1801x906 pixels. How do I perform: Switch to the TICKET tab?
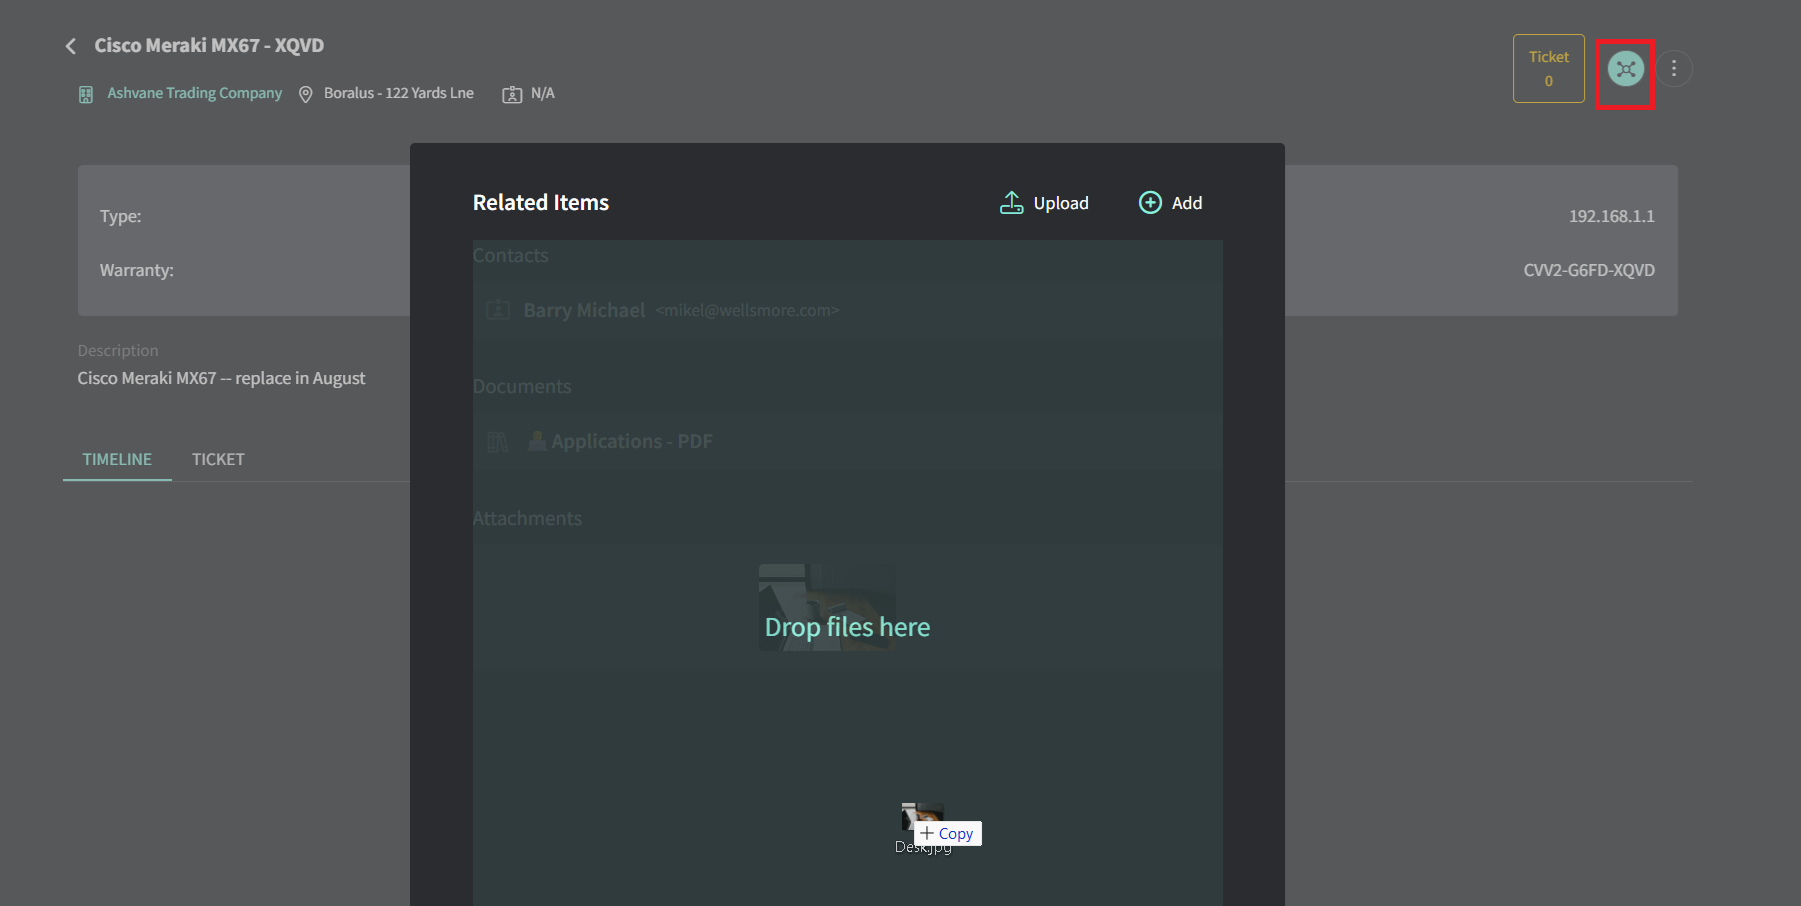(218, 459)
